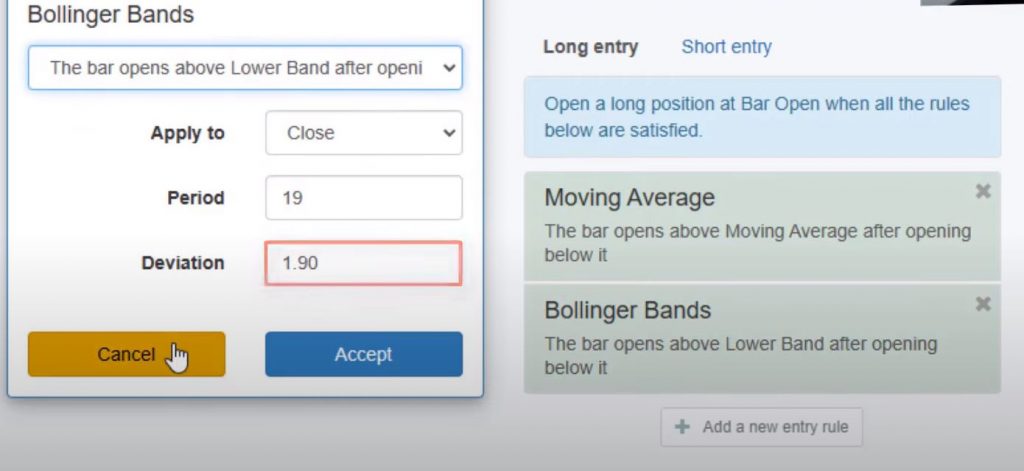Select the Moving Average rule title
1024x471 pixels.
coord(629,197)
